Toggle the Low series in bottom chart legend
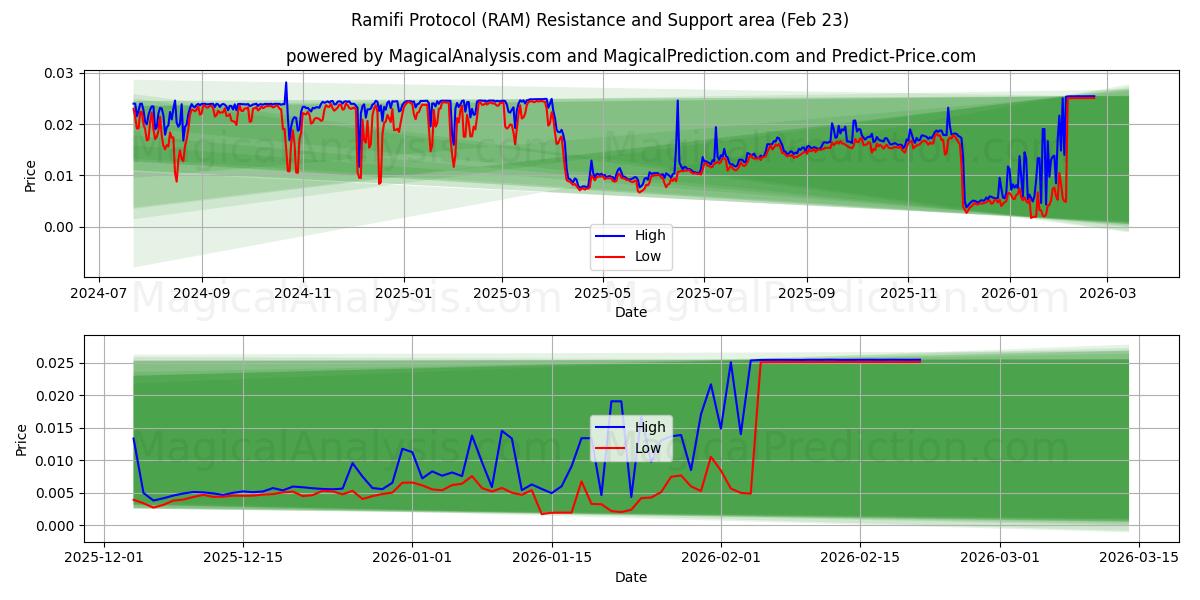The height and width of the screenshot is (600, 1200). click(x=647, y=448)
